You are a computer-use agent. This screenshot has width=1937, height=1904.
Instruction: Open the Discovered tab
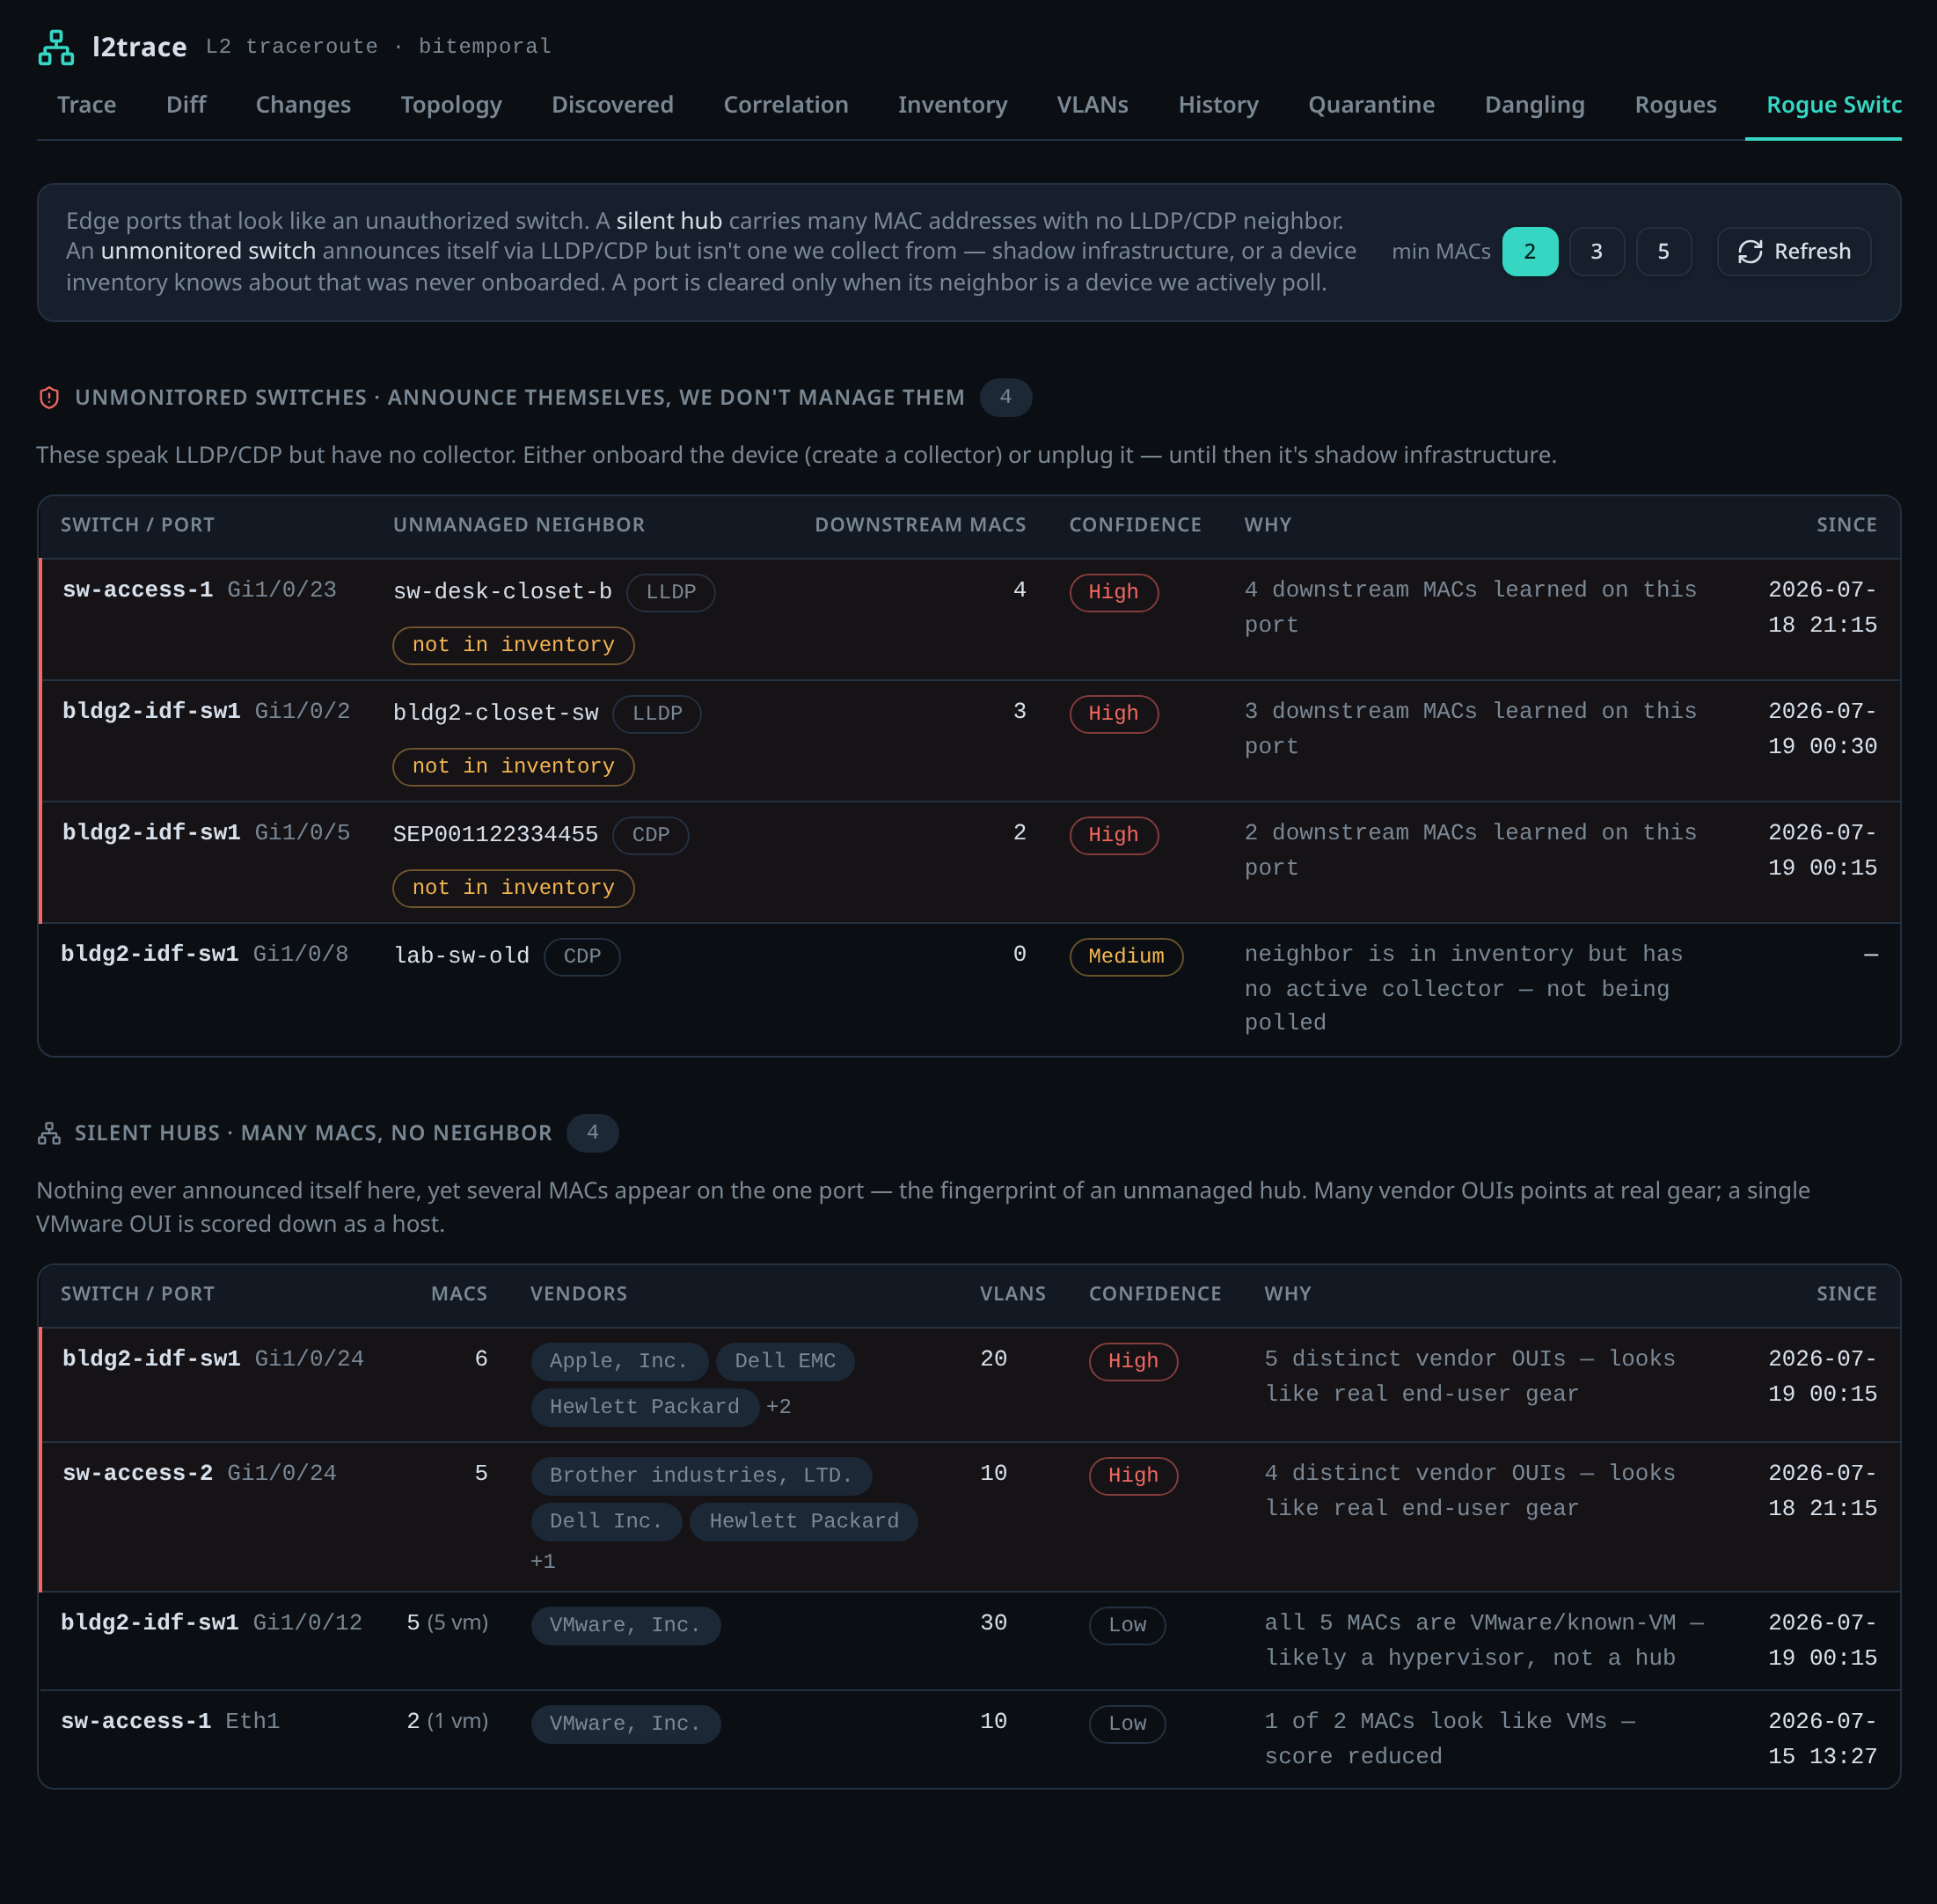tap(613, 105)
